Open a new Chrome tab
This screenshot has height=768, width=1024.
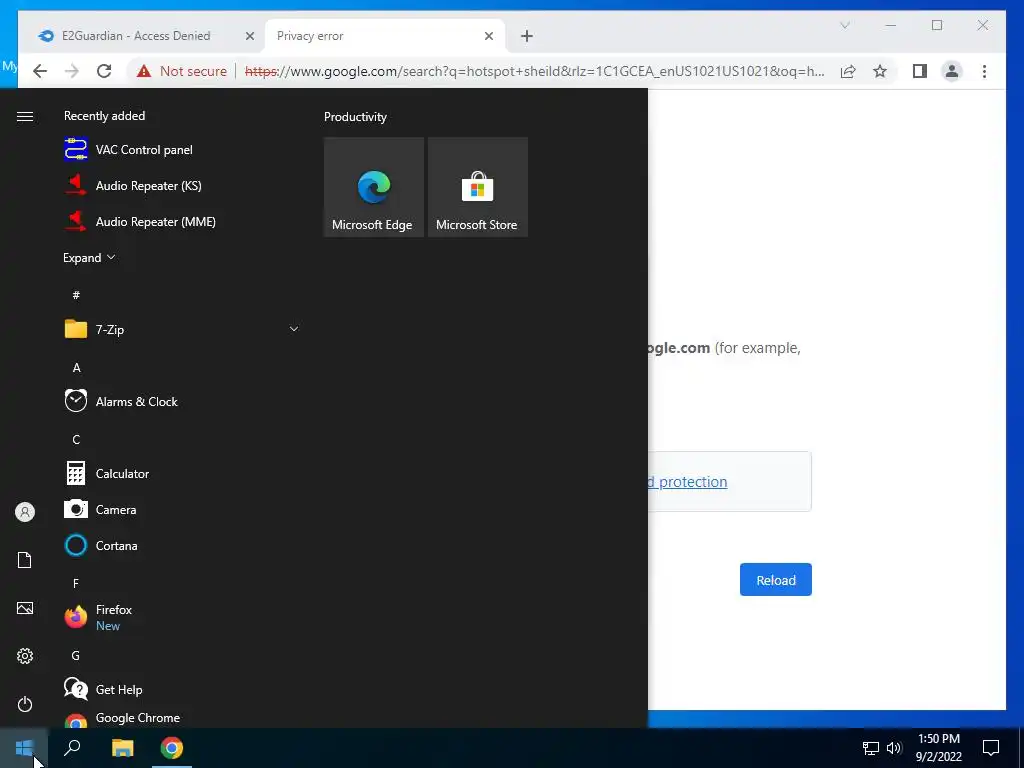coord(527,37)
